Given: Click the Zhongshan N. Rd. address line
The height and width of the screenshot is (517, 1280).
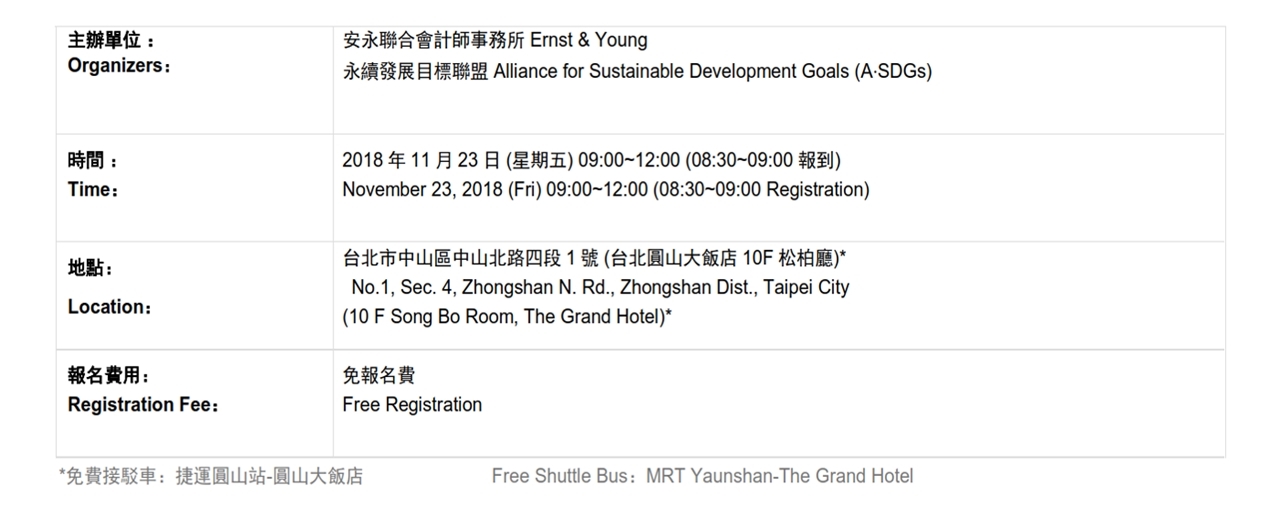Looking at the screenshot, I should [600, 288].
